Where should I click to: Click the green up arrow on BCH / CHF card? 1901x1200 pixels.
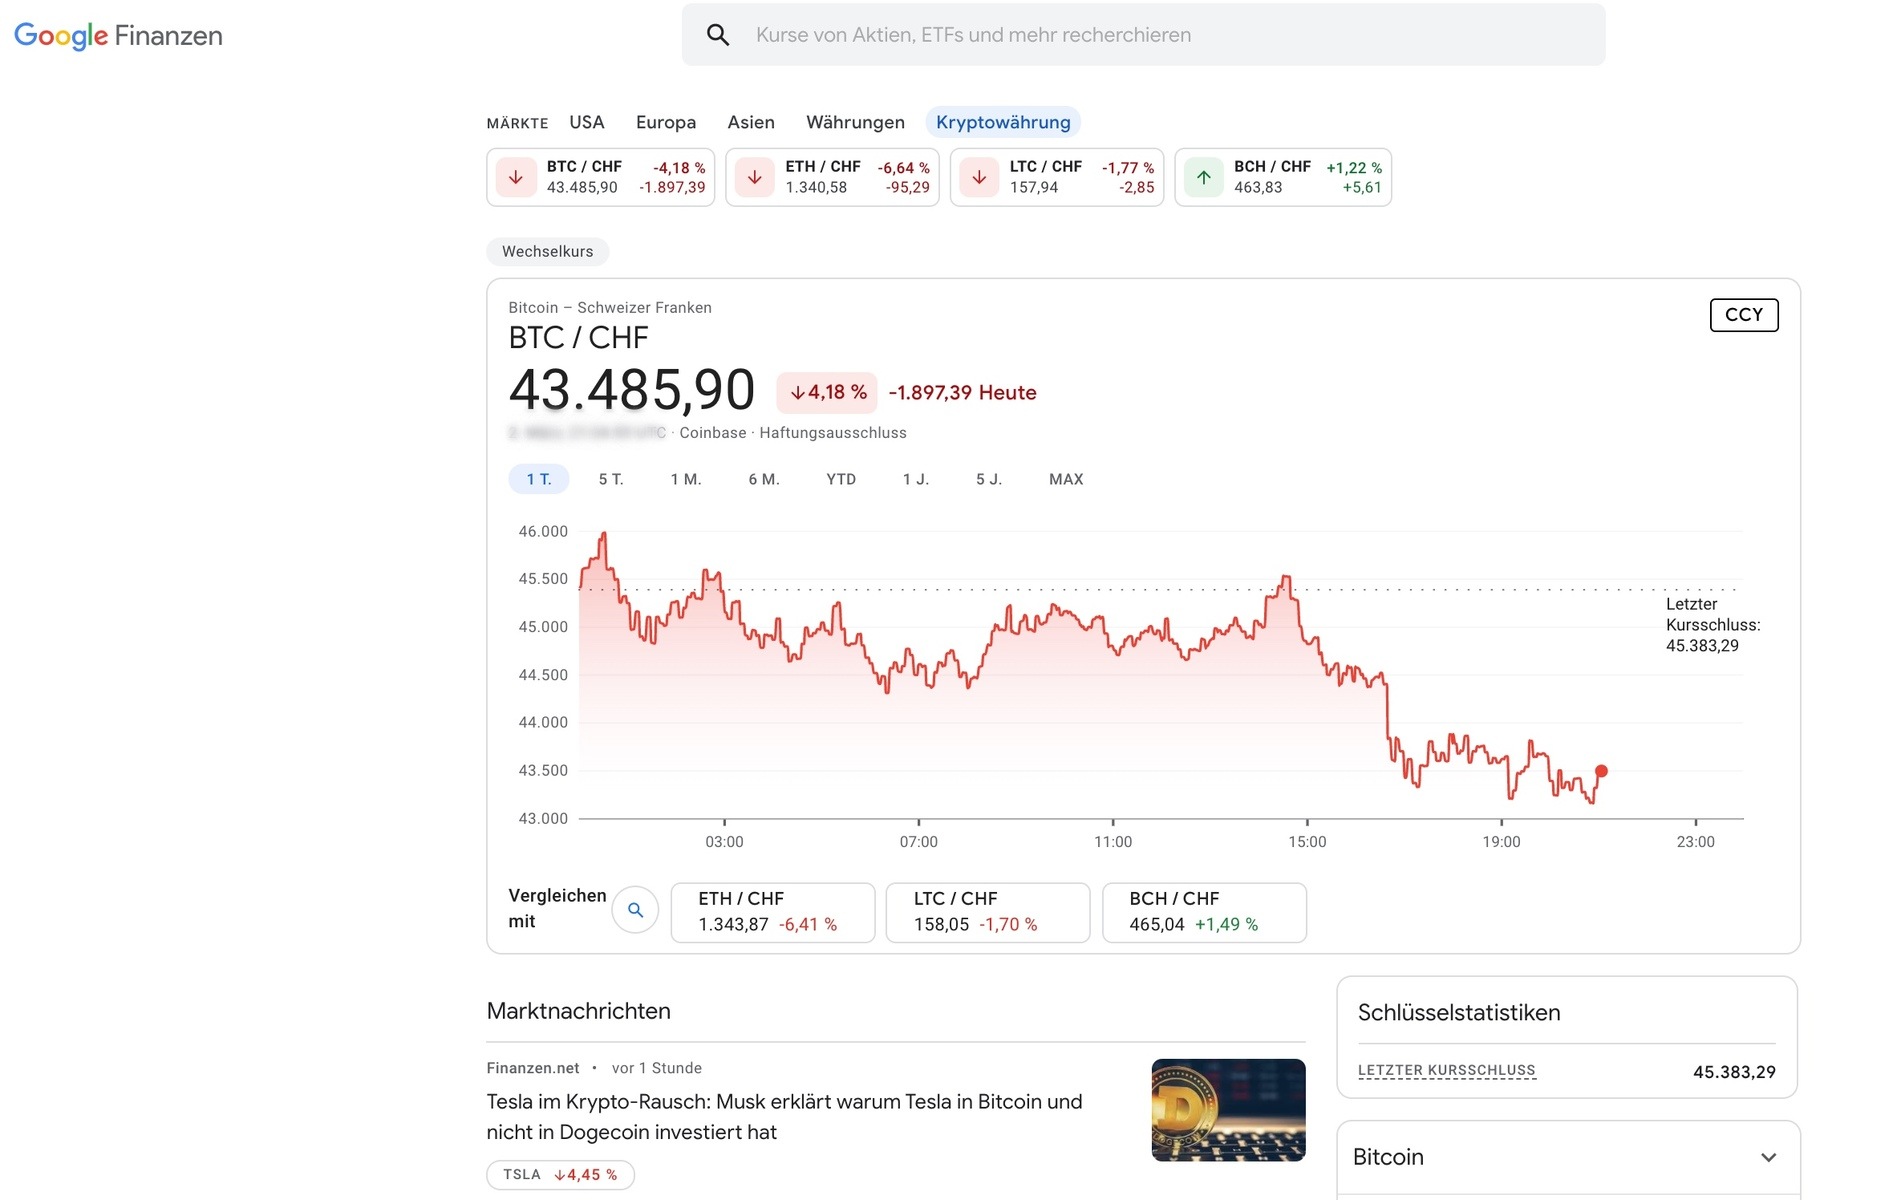[x=1204, y=177]
